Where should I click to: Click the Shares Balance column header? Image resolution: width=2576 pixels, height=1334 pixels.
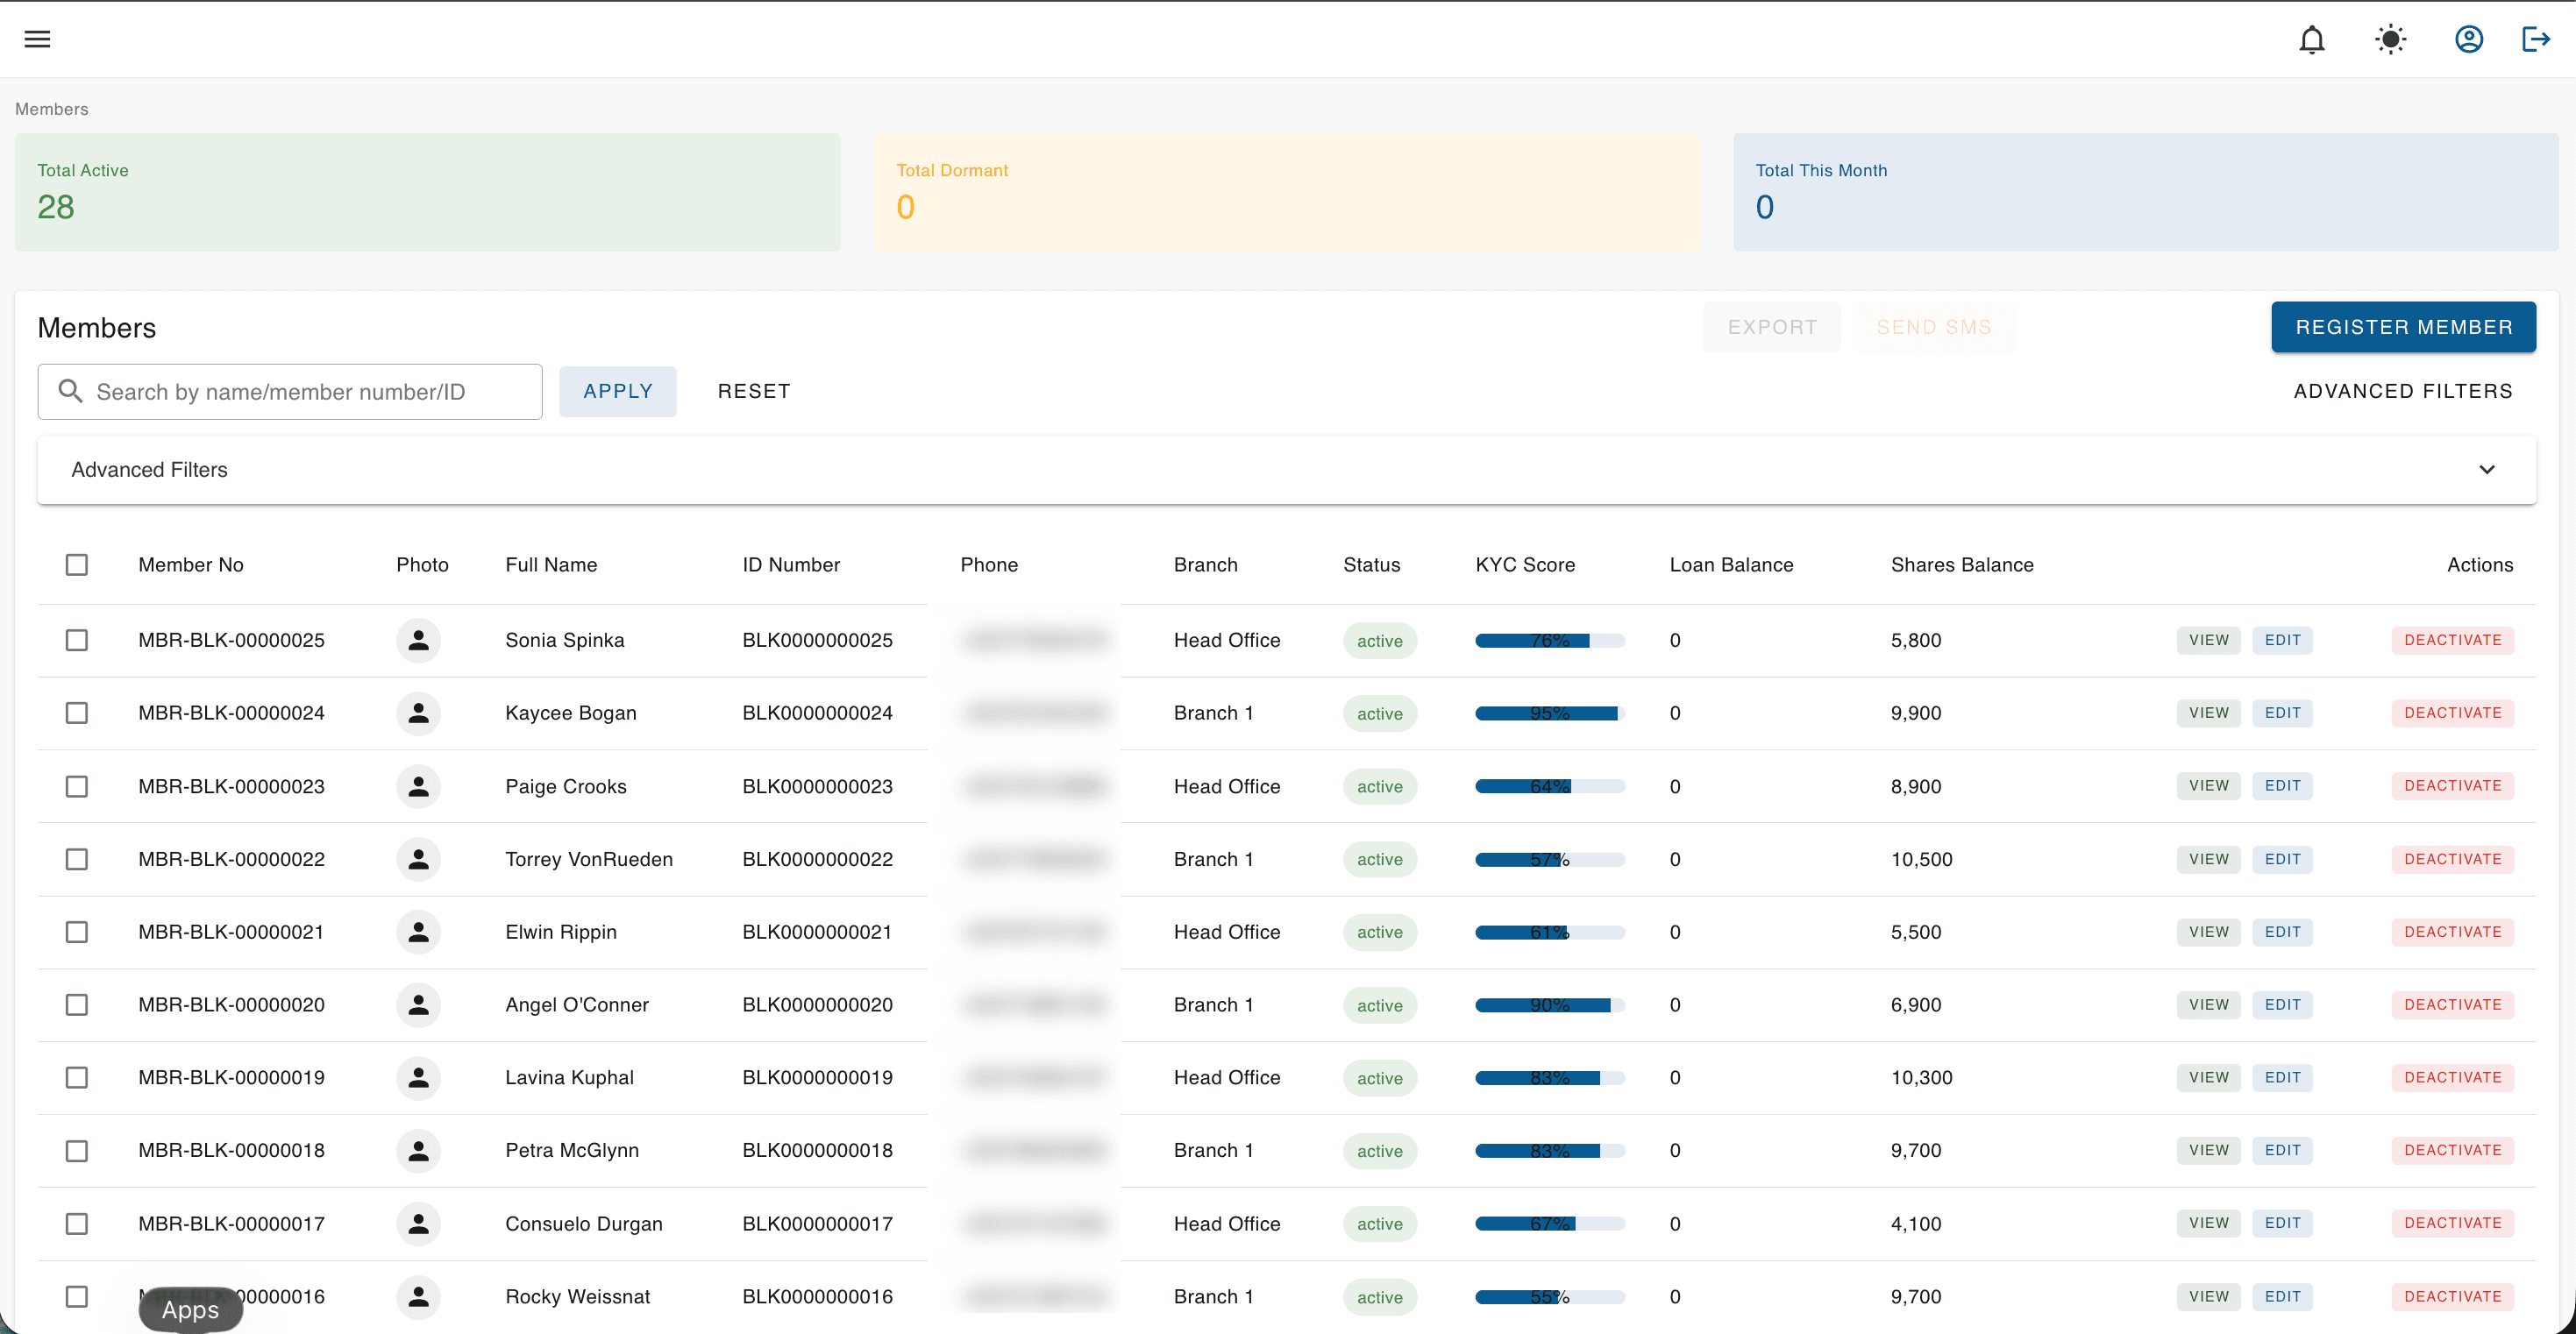[x=1961, y=565]
